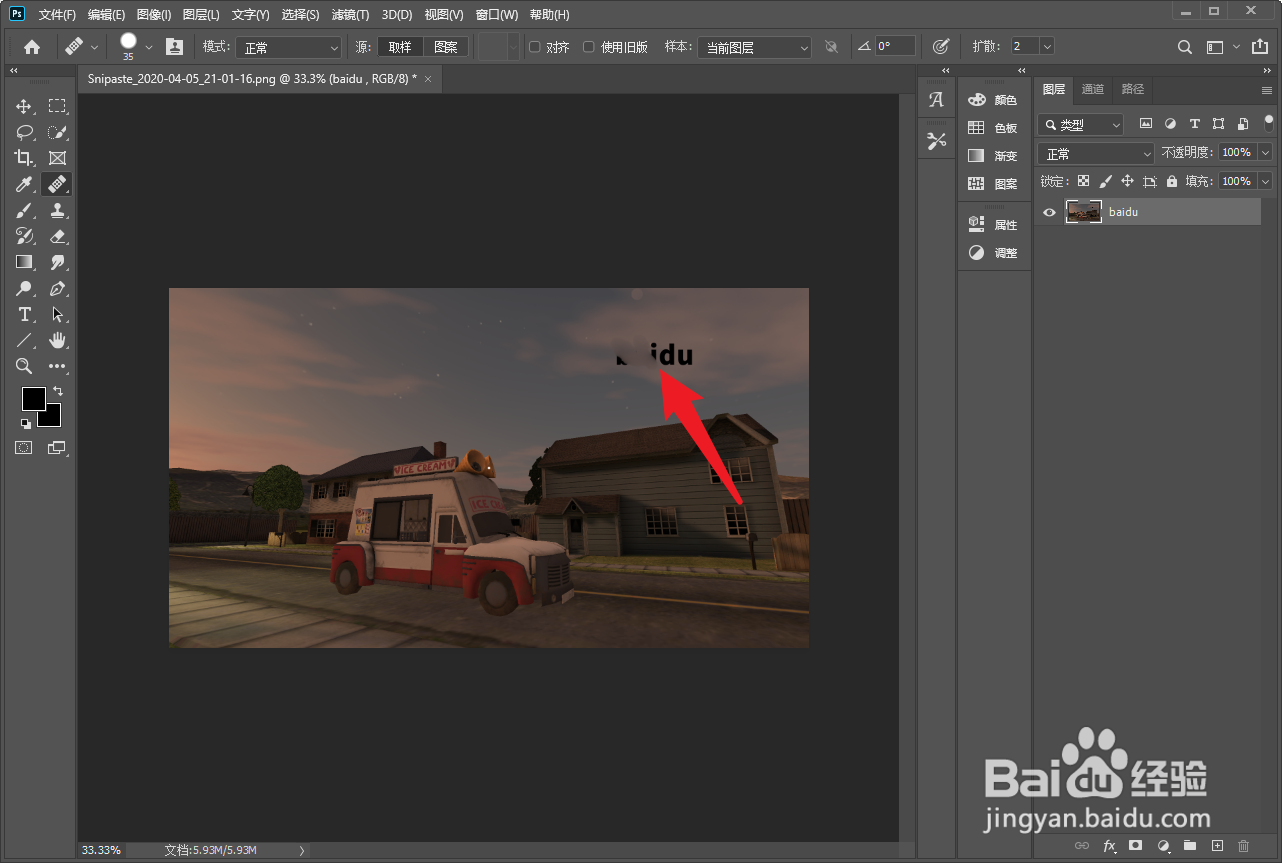Open the Clone Source panel icon
The image size is (1282, 863).
pyautogui.click(x=175, y=46)
